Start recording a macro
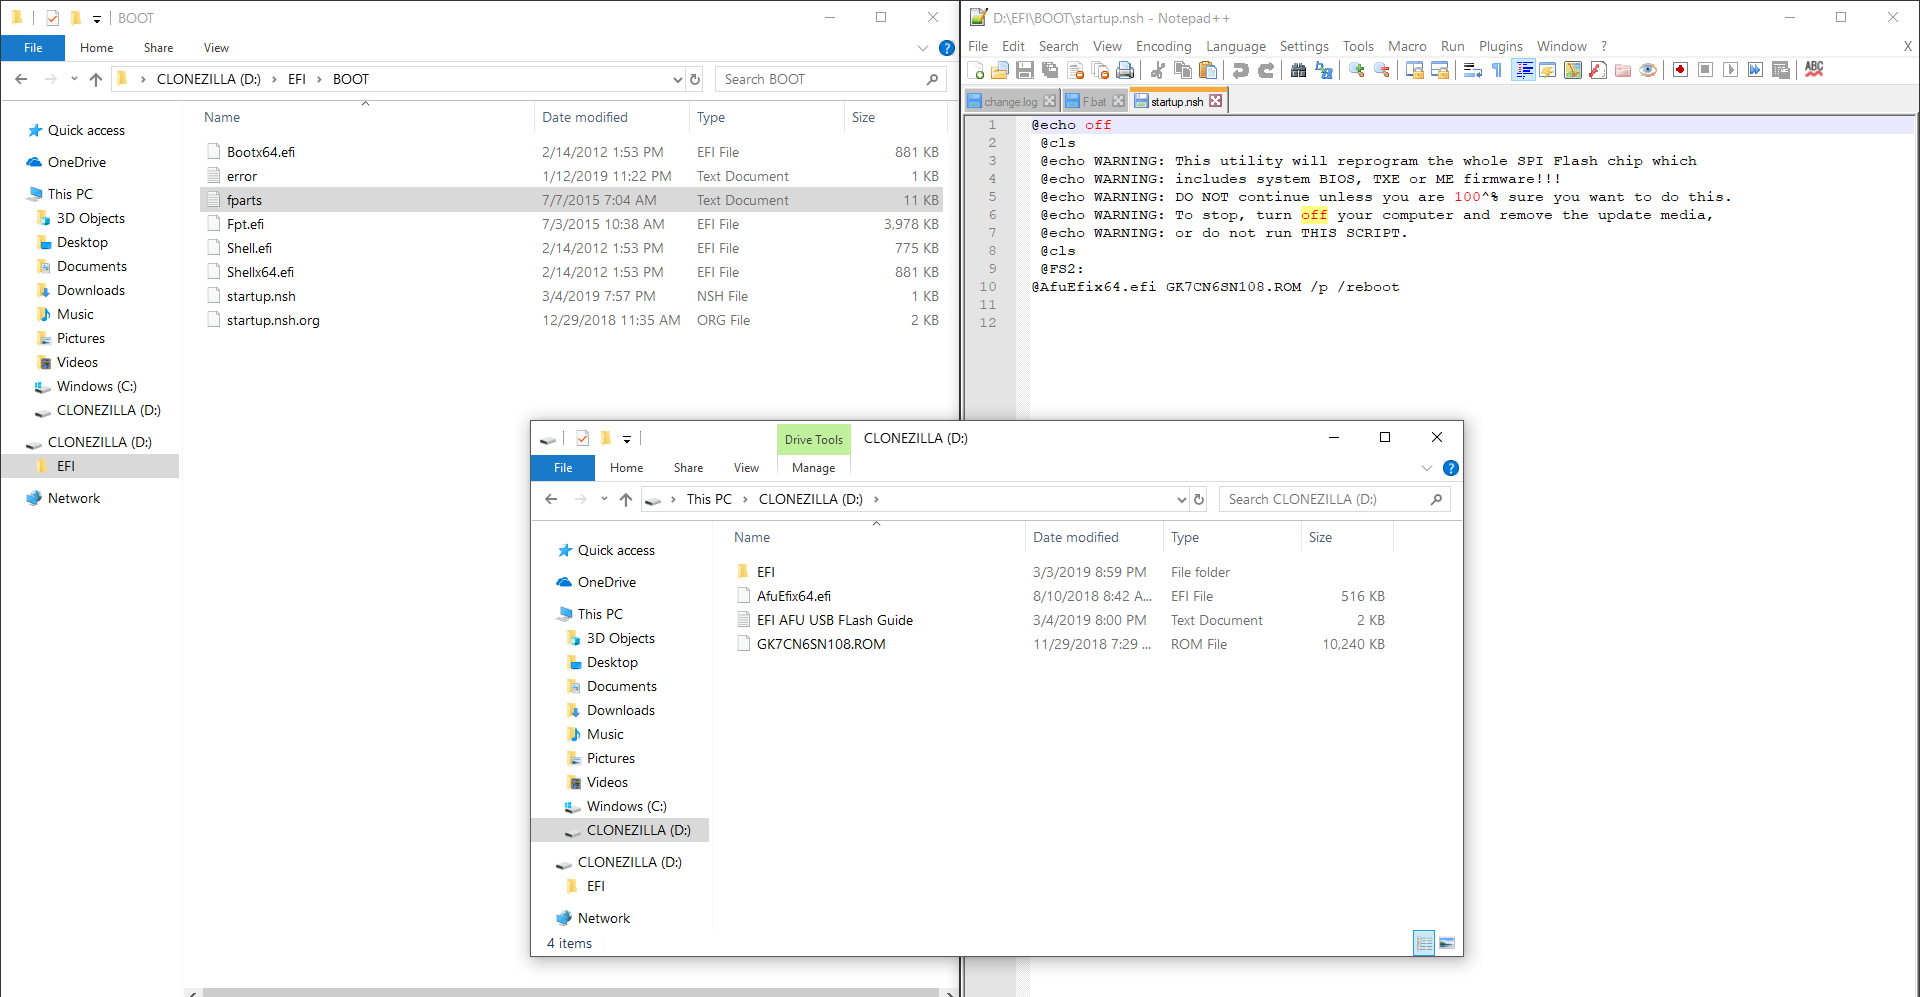Screen dimensions: 1920x997 [x=1680, y=70]
